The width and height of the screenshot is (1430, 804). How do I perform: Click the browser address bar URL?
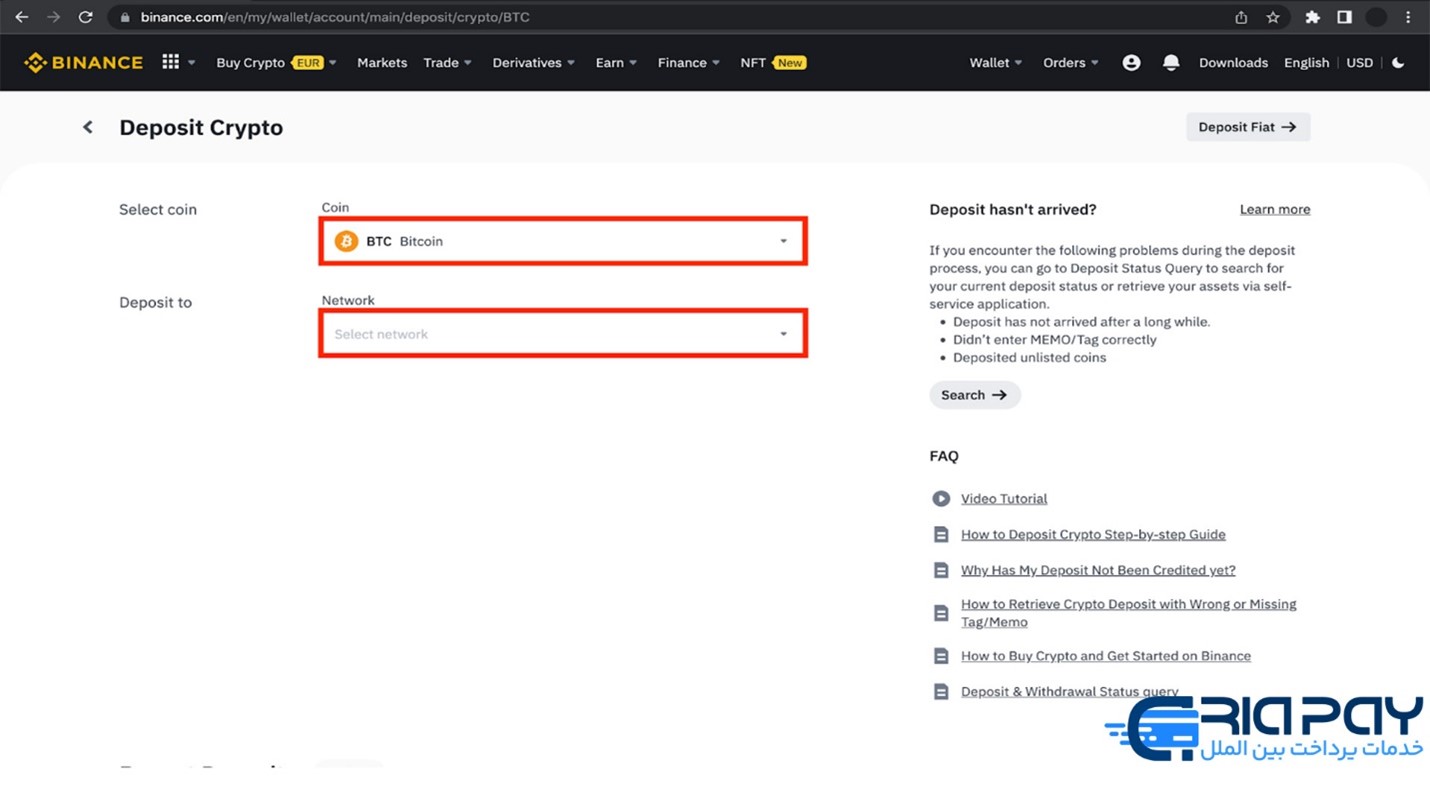click(335, 17)
